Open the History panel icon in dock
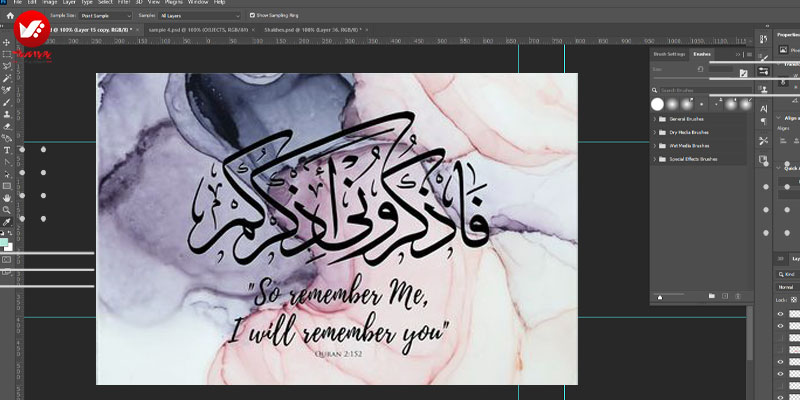The image size is (800, 400). pos(763,40)
